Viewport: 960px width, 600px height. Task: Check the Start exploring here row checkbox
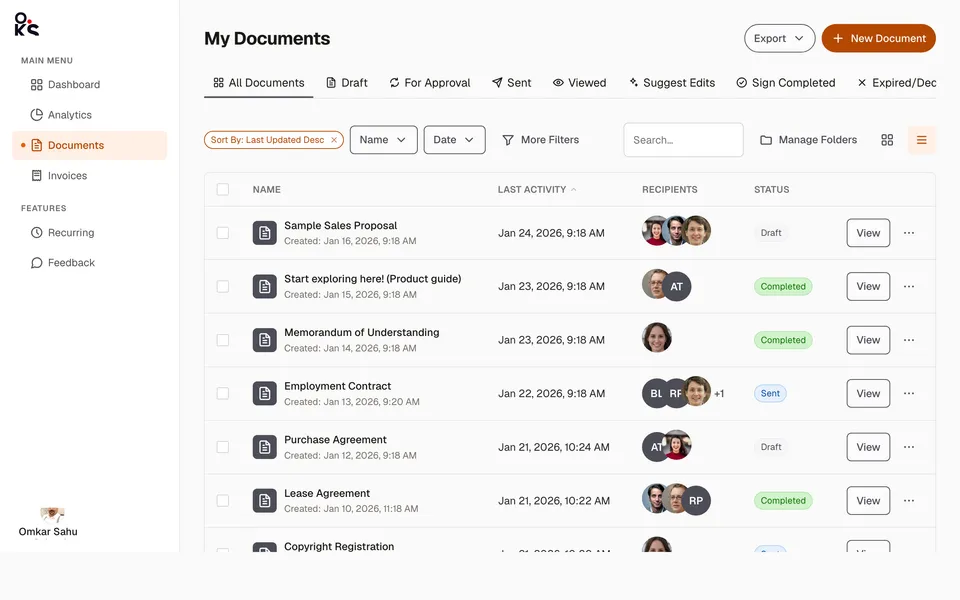coord(223,287)
